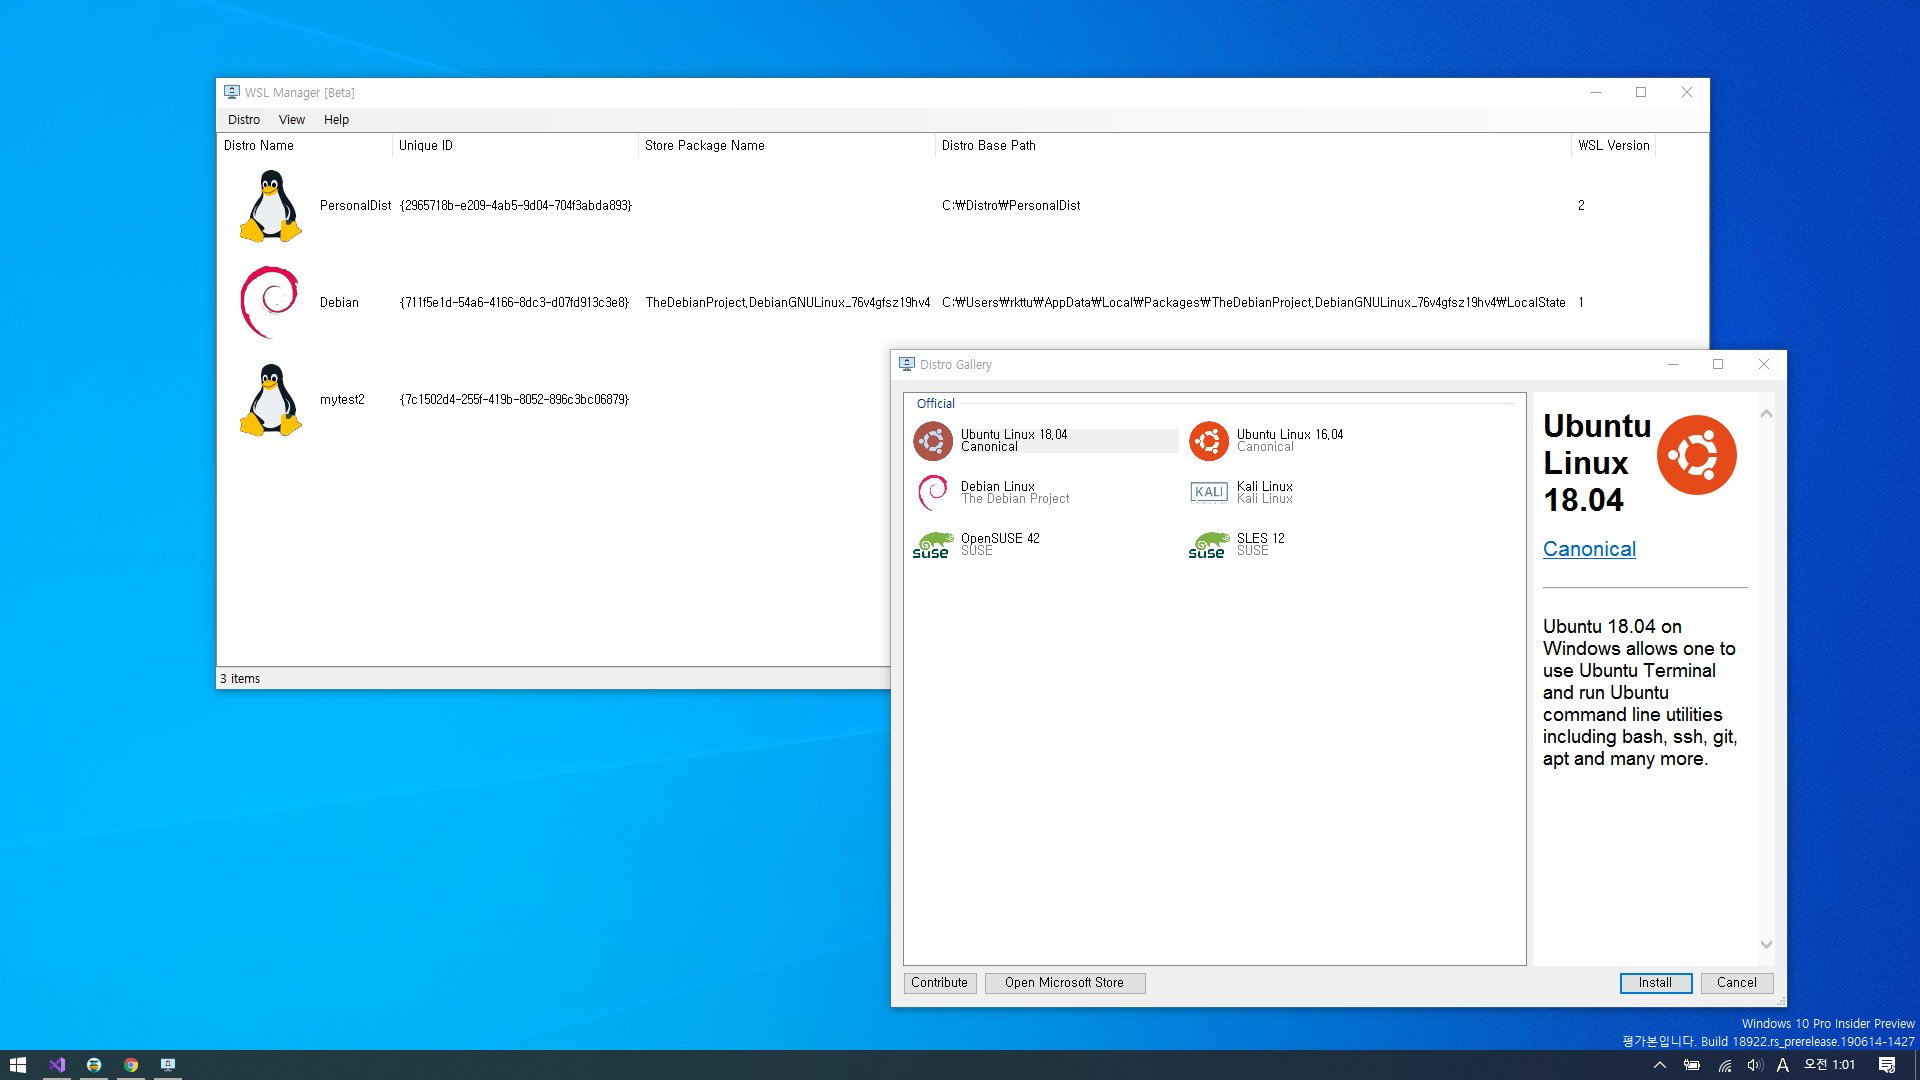Select the mytest2 Tux icon

(x=270, y=399)
